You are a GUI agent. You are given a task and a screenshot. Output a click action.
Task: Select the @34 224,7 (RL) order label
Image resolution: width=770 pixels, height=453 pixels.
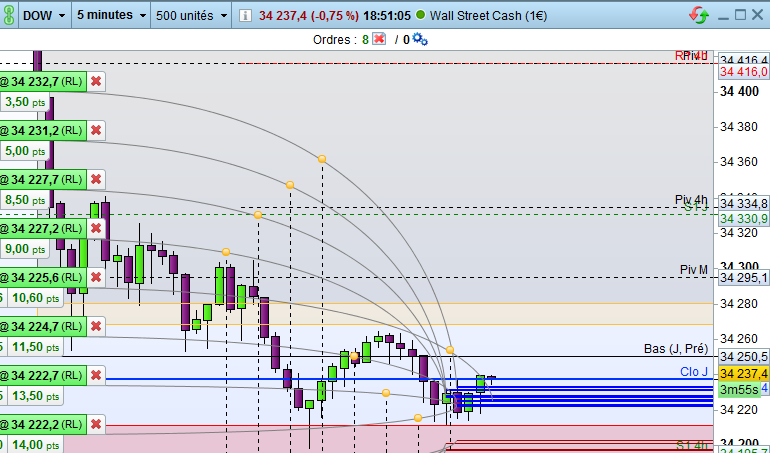[43, 326]
